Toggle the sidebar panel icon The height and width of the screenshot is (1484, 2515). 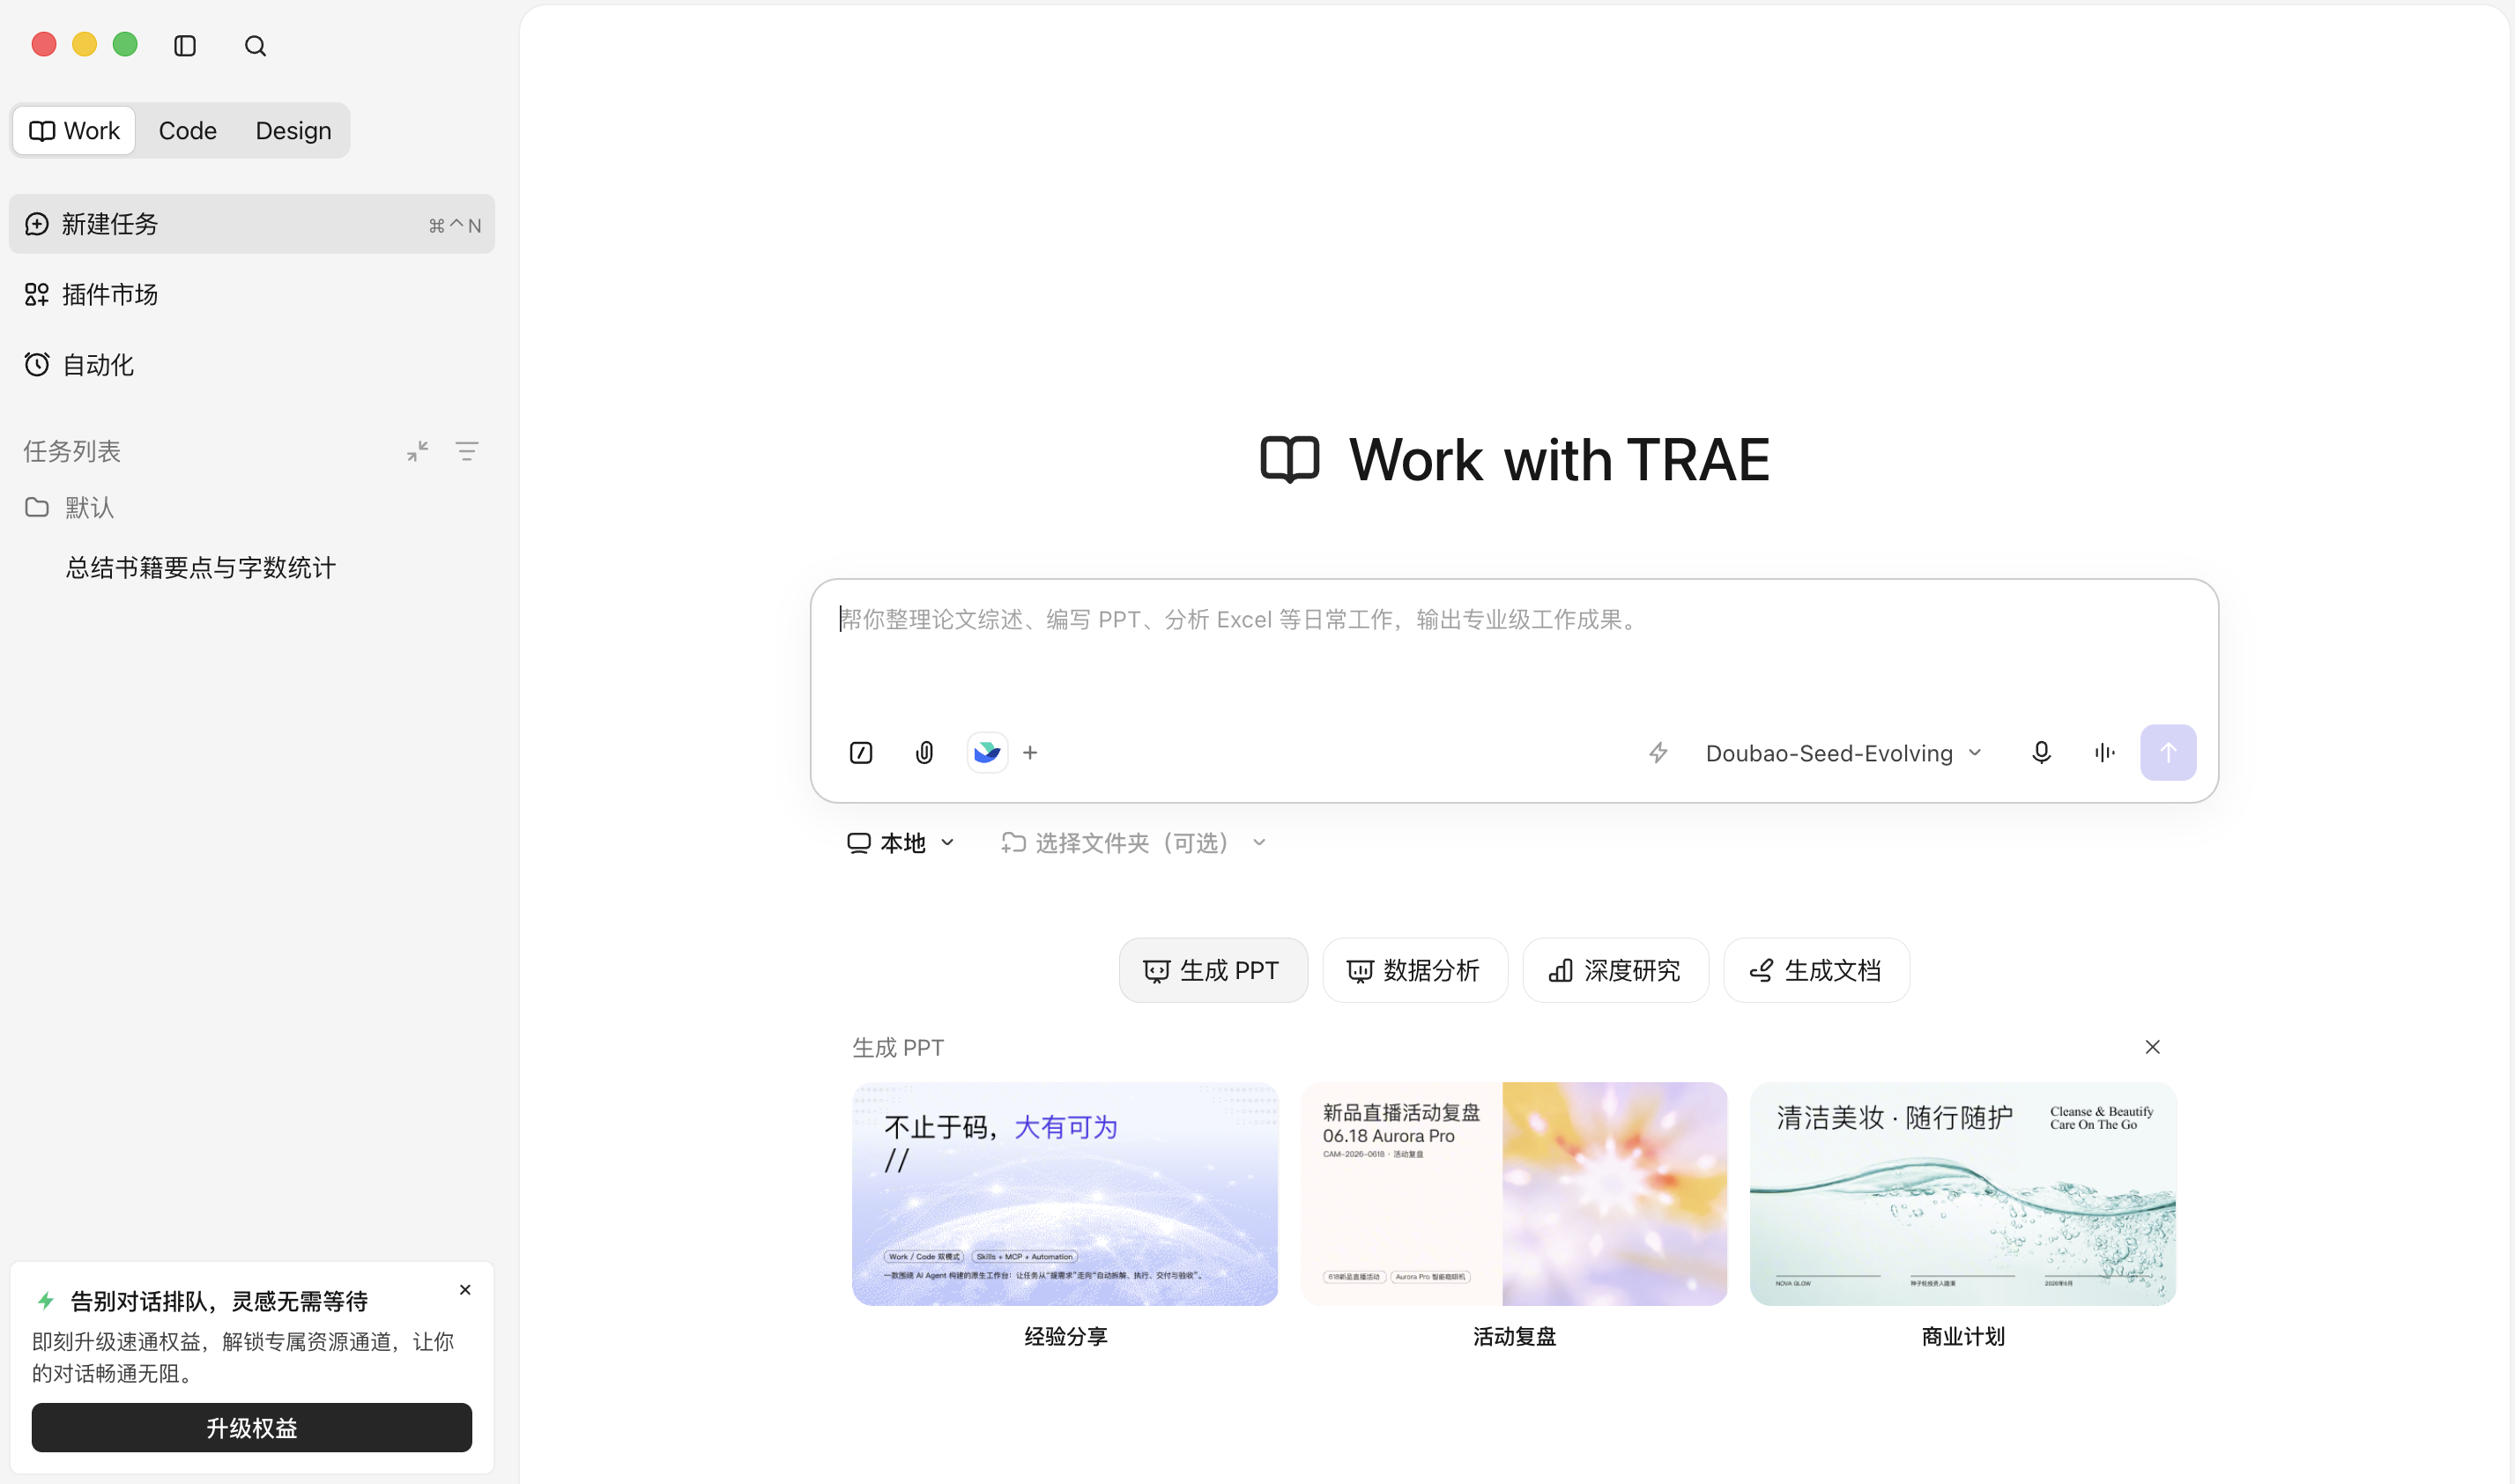(x=185, y=46)
